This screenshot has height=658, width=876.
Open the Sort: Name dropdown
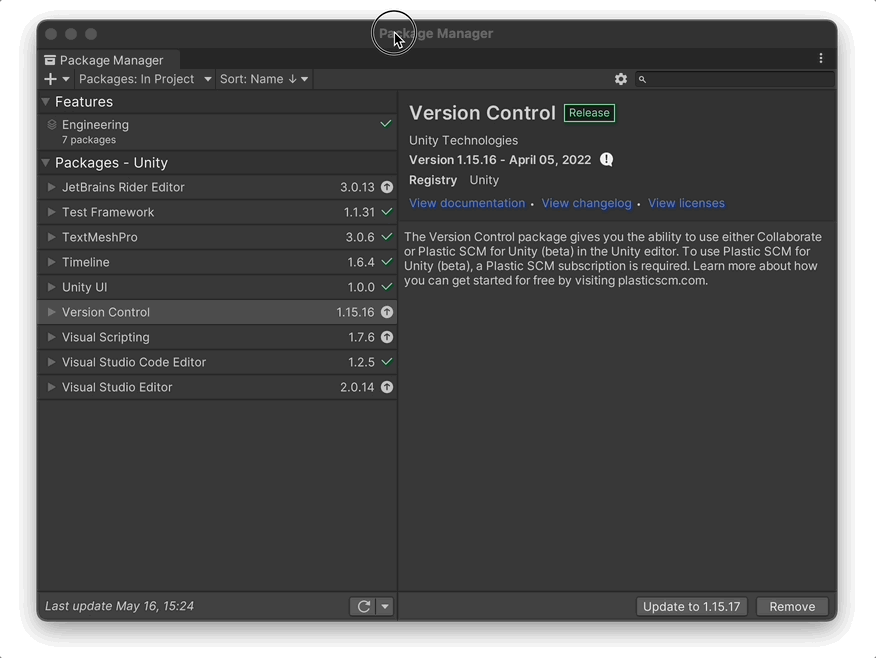pyautogui.click(x=264, y=79)
